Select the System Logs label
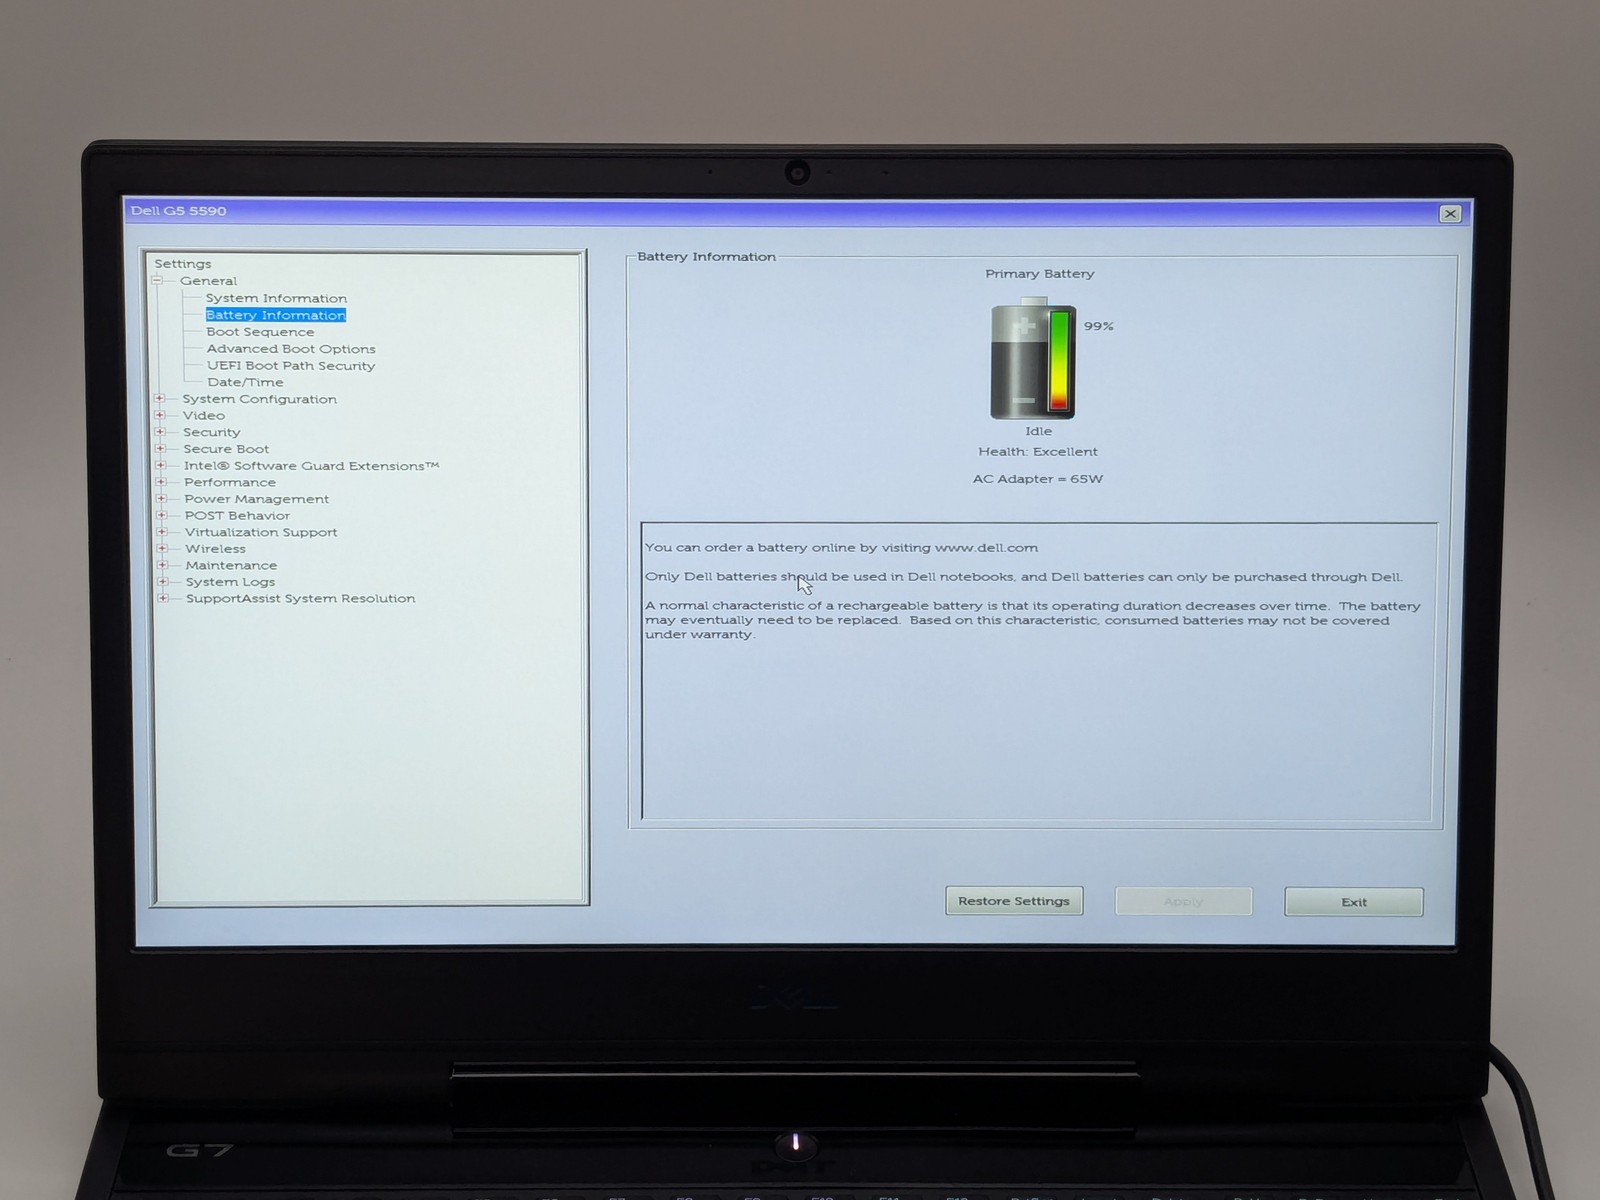 click(230, 581)
